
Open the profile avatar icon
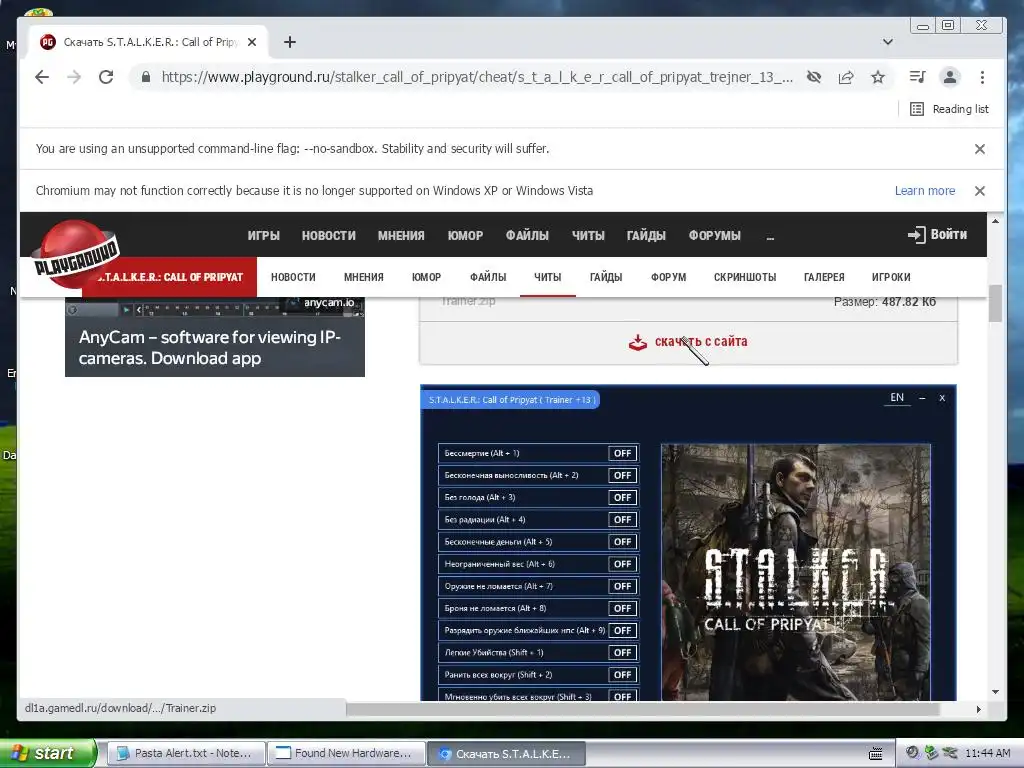(950, 77)
